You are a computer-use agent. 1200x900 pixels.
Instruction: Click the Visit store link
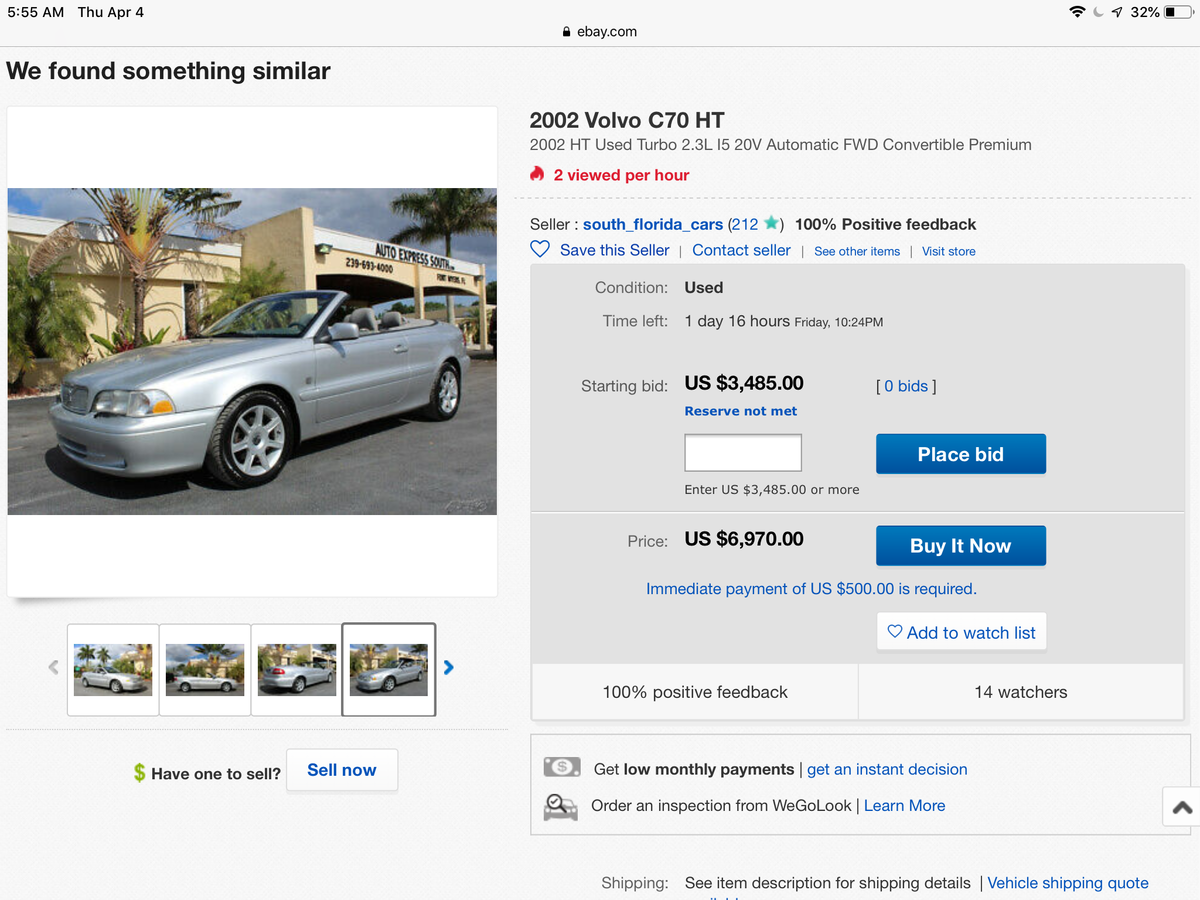[x=948, y=251]
